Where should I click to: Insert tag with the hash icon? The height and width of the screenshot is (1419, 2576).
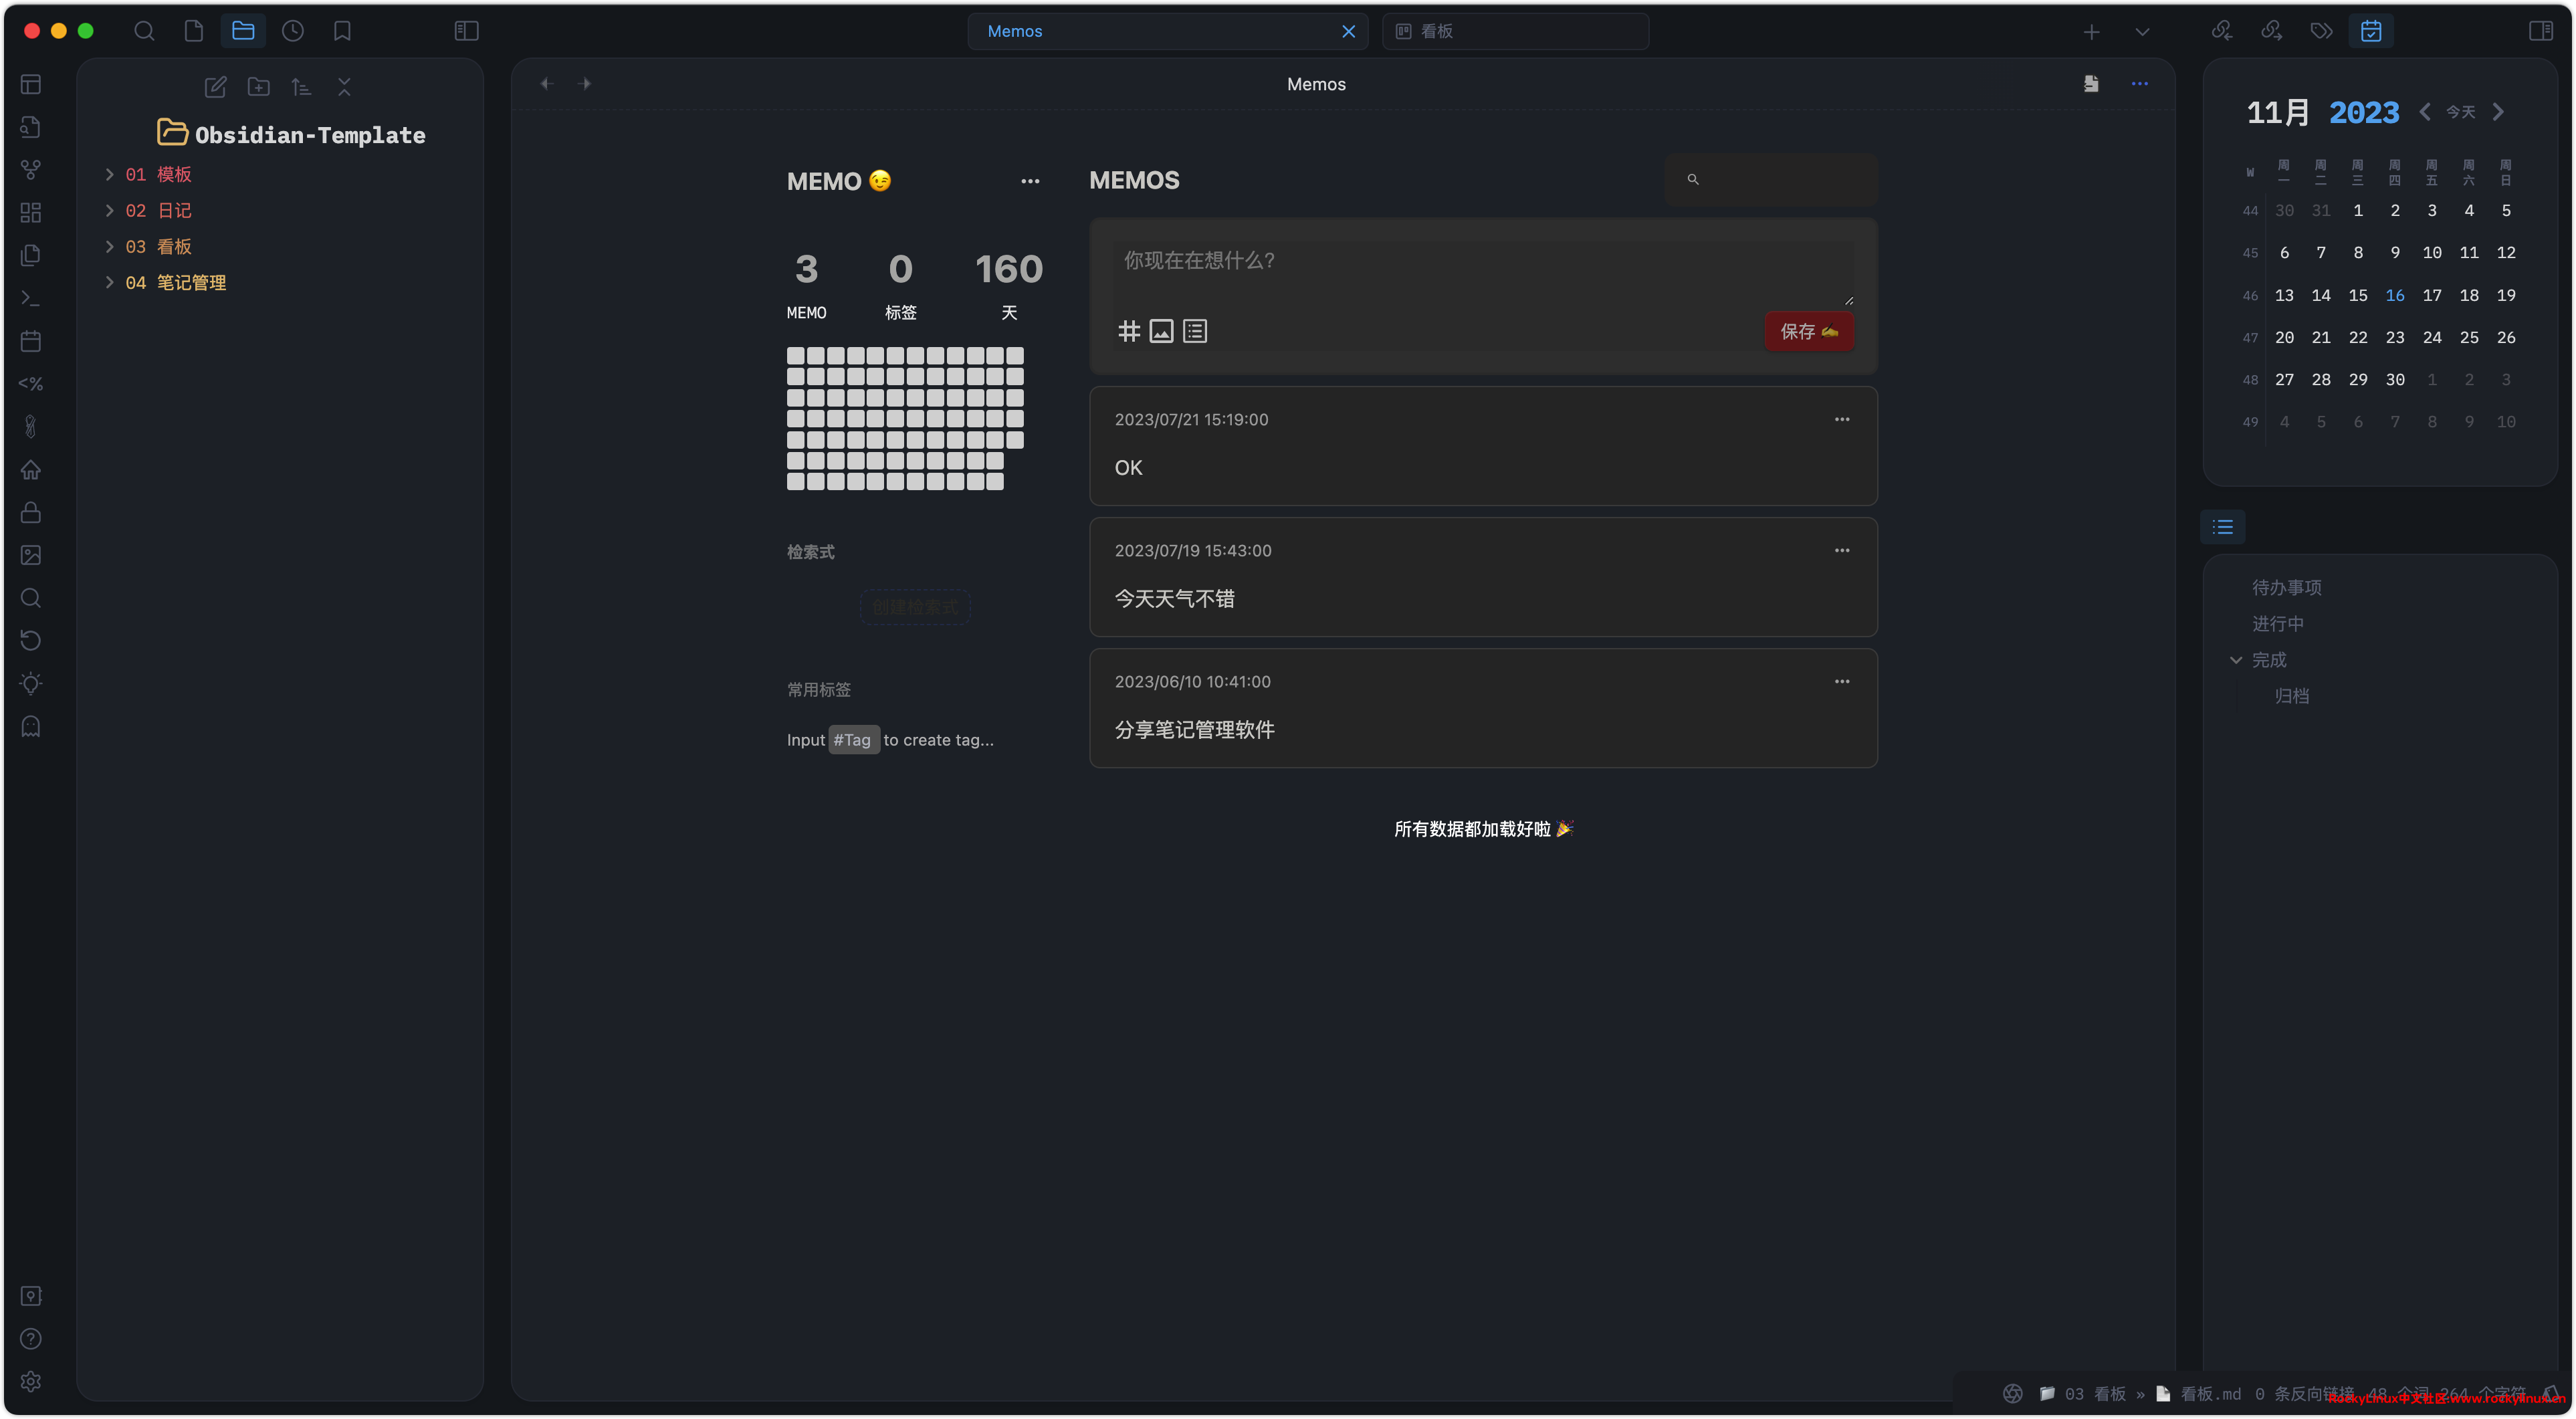(1128, 331)
